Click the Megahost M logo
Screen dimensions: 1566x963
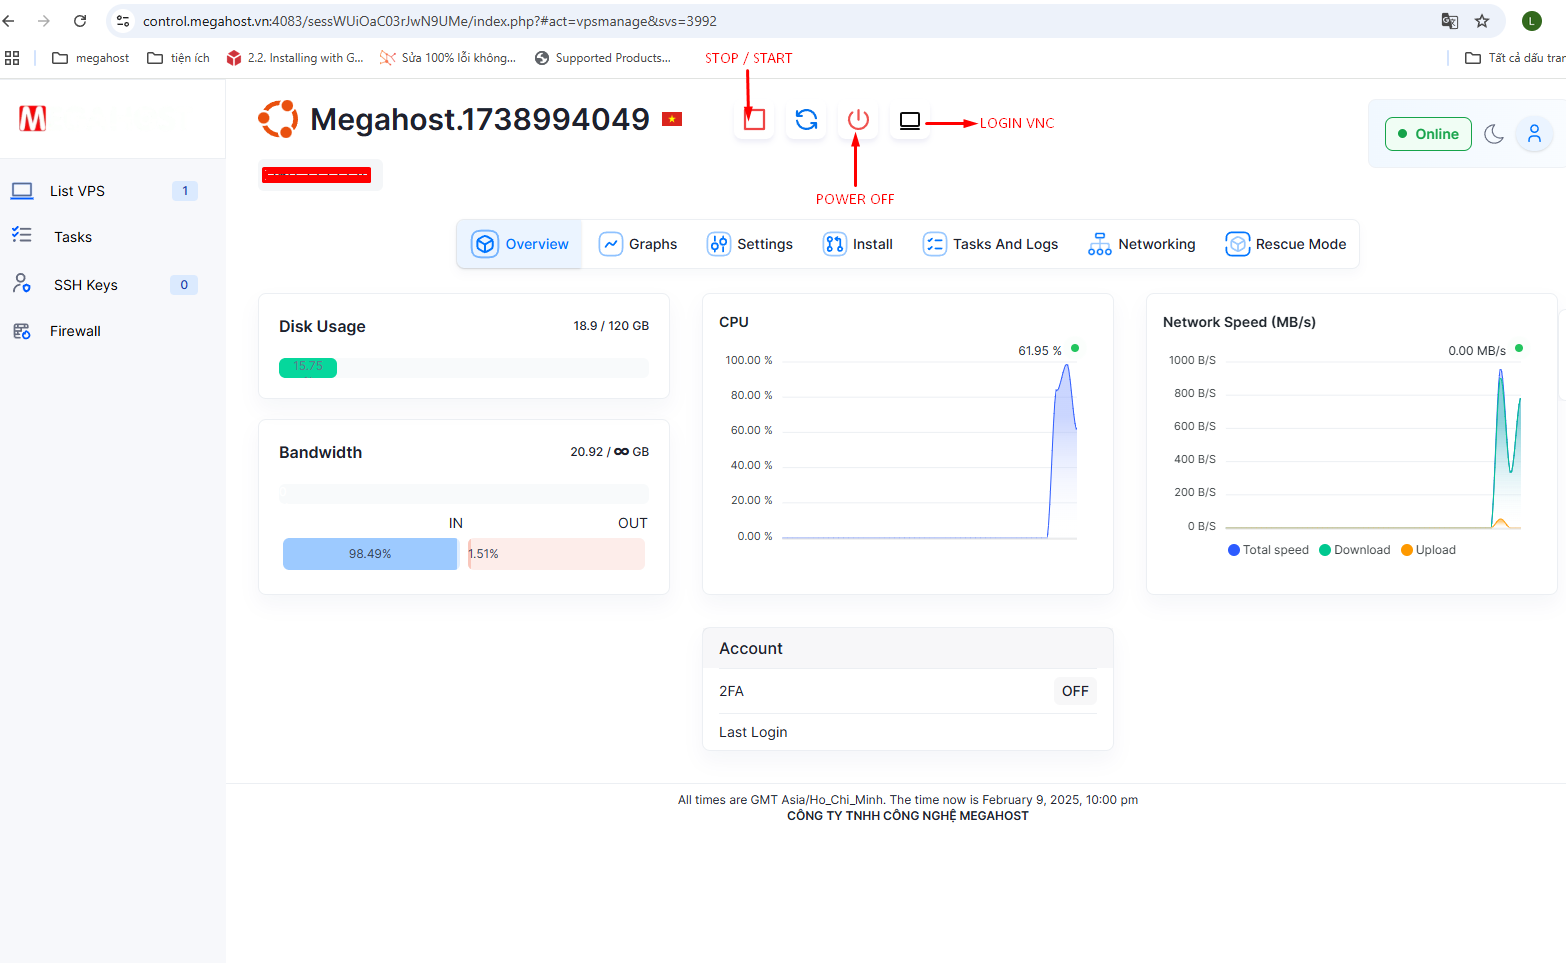[x=33, y=119]
